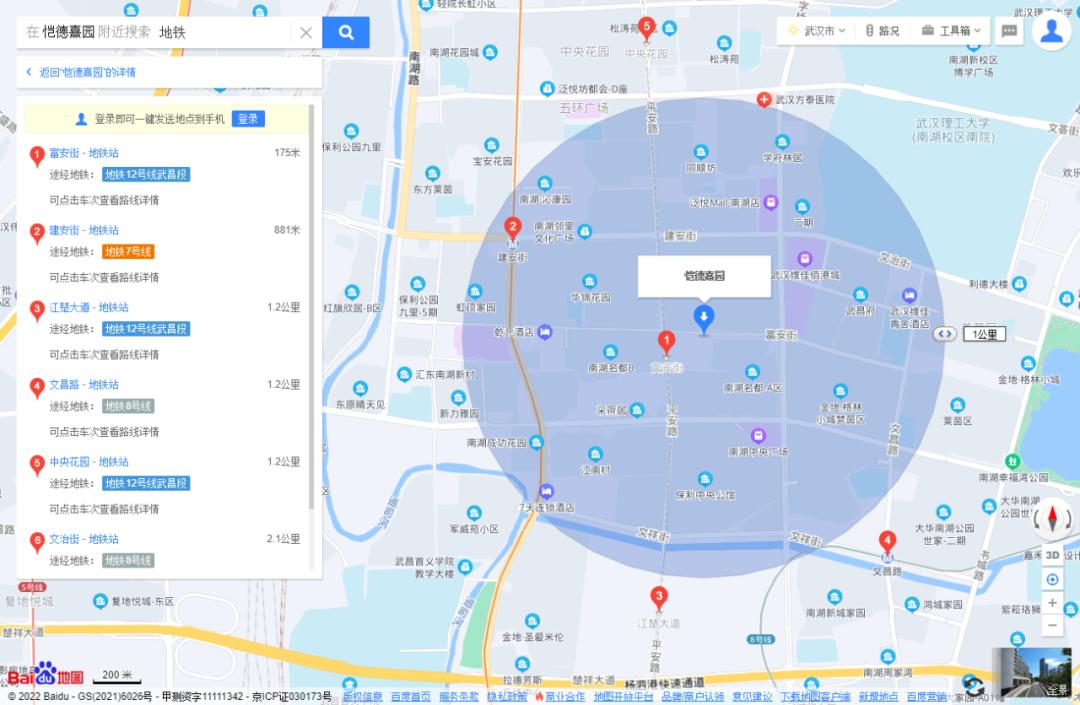
Task: Switch the map into 3D view
Action: [x=1050, y=556]
